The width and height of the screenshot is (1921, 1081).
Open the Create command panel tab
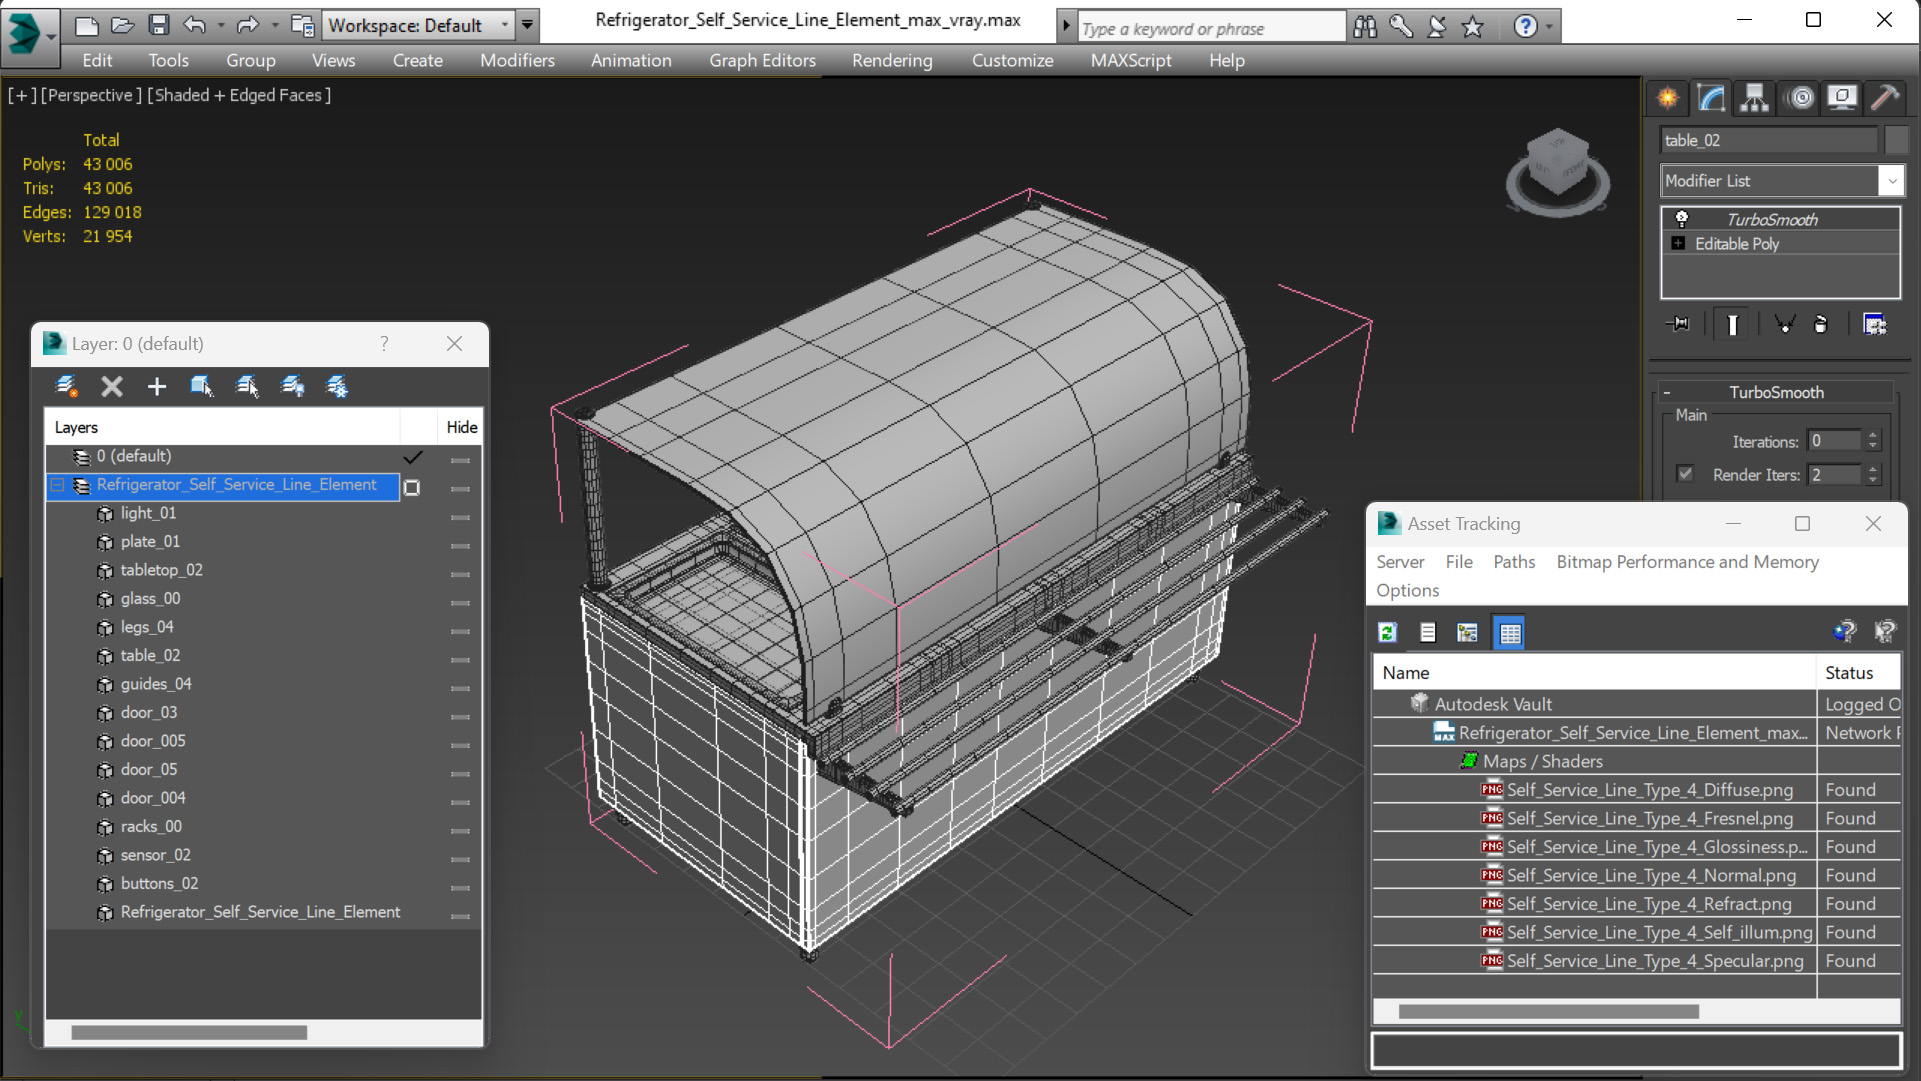(1668, 98)
